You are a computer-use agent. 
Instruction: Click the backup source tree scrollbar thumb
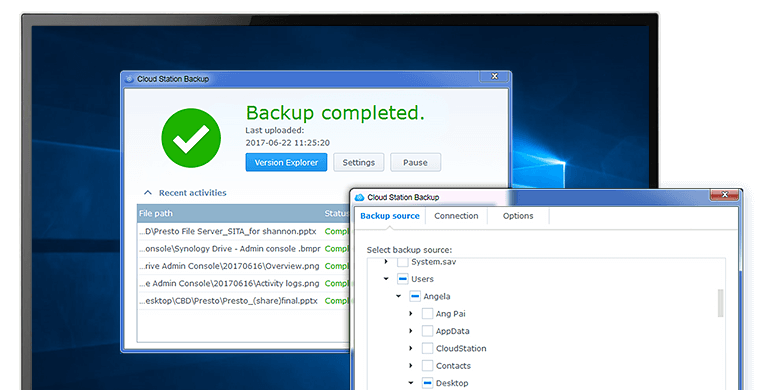[x=720, y=303]
